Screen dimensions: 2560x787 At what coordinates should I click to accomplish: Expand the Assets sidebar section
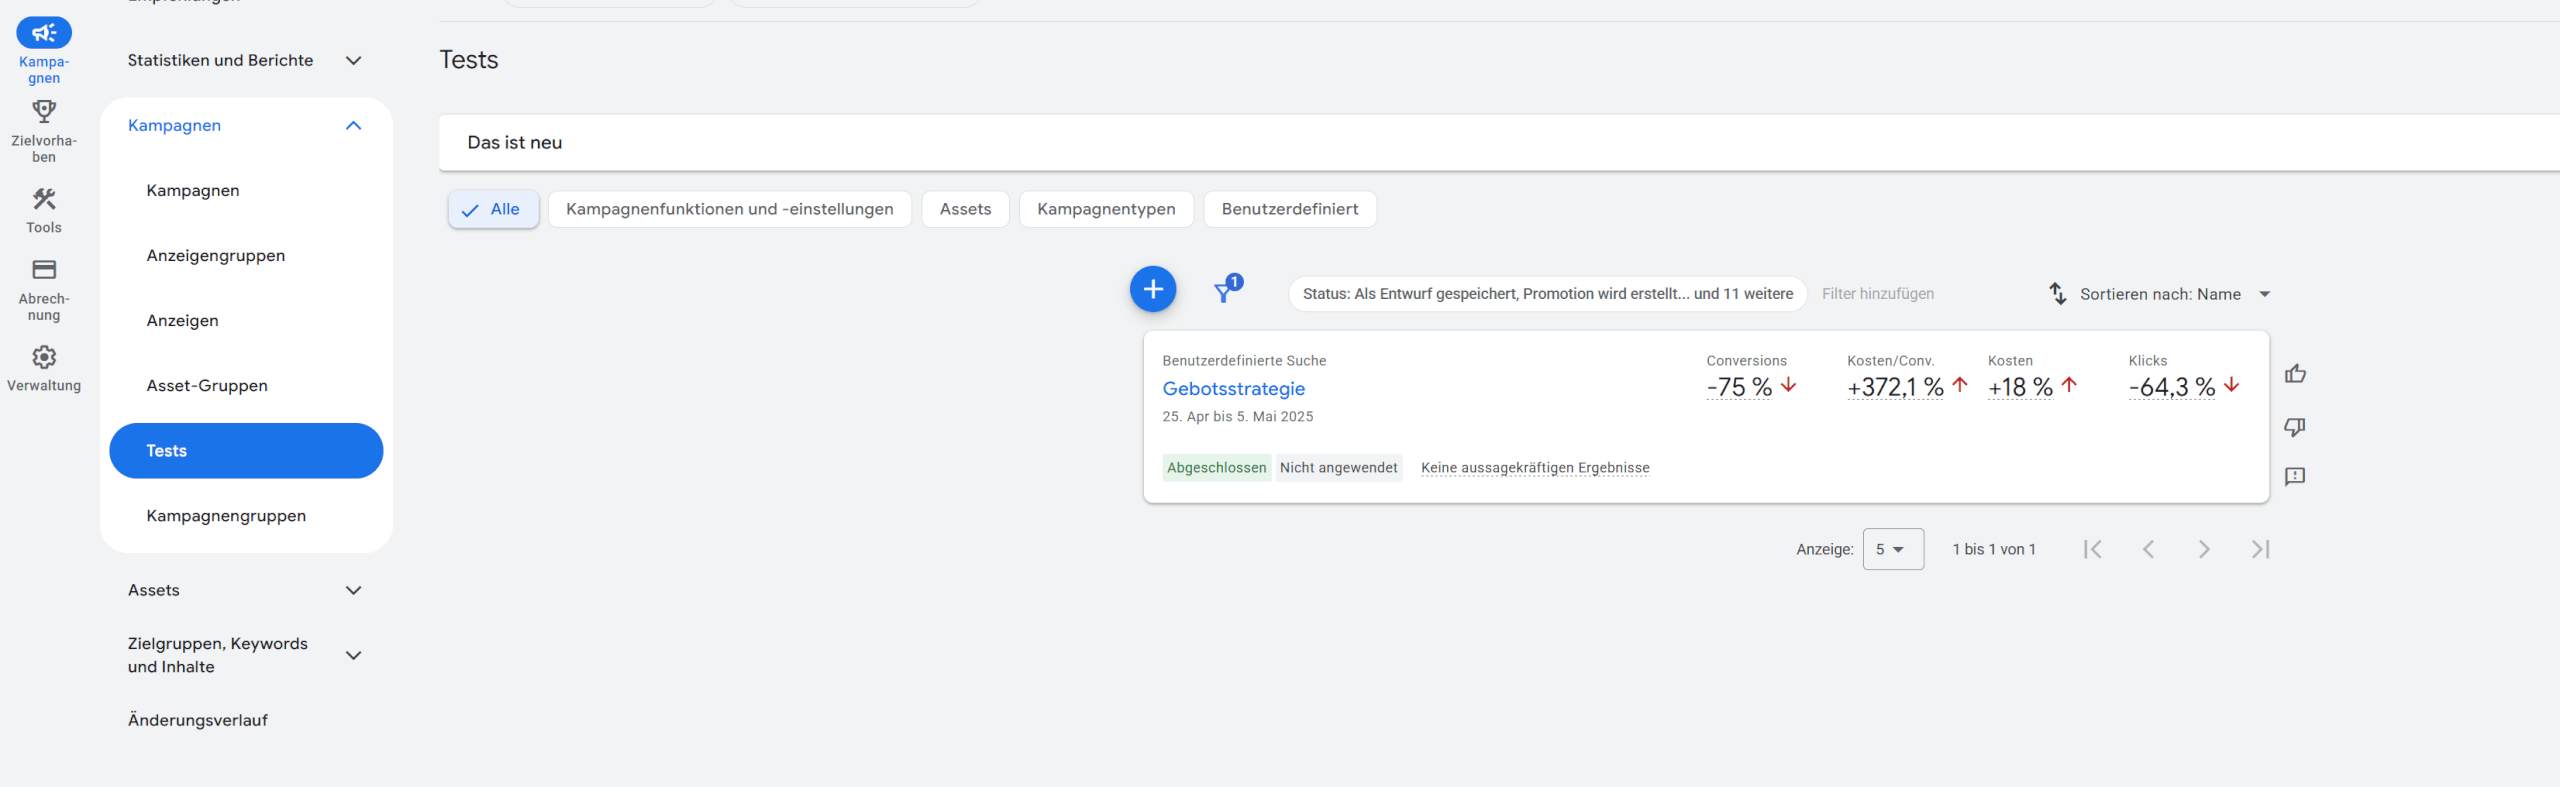pyautogui.click(x=353, y=590)
